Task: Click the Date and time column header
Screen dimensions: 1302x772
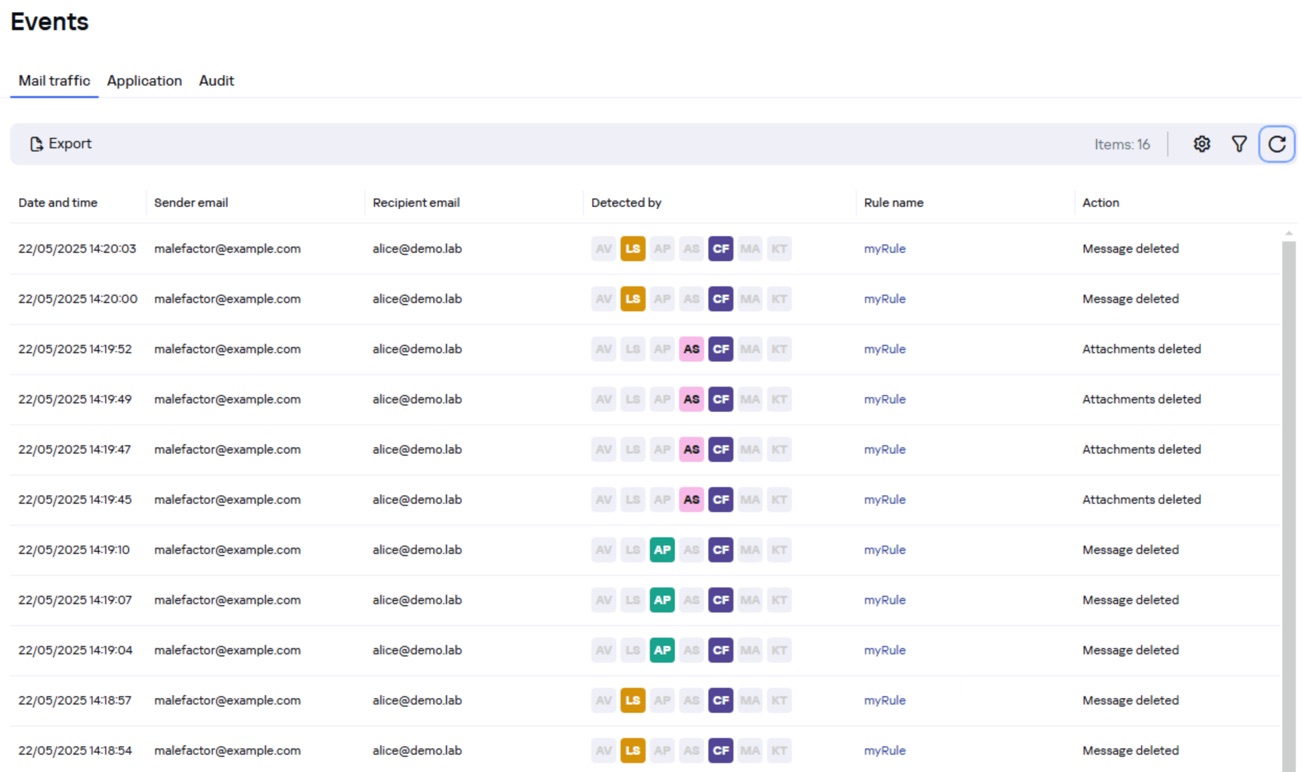Action: coord(58,203)
